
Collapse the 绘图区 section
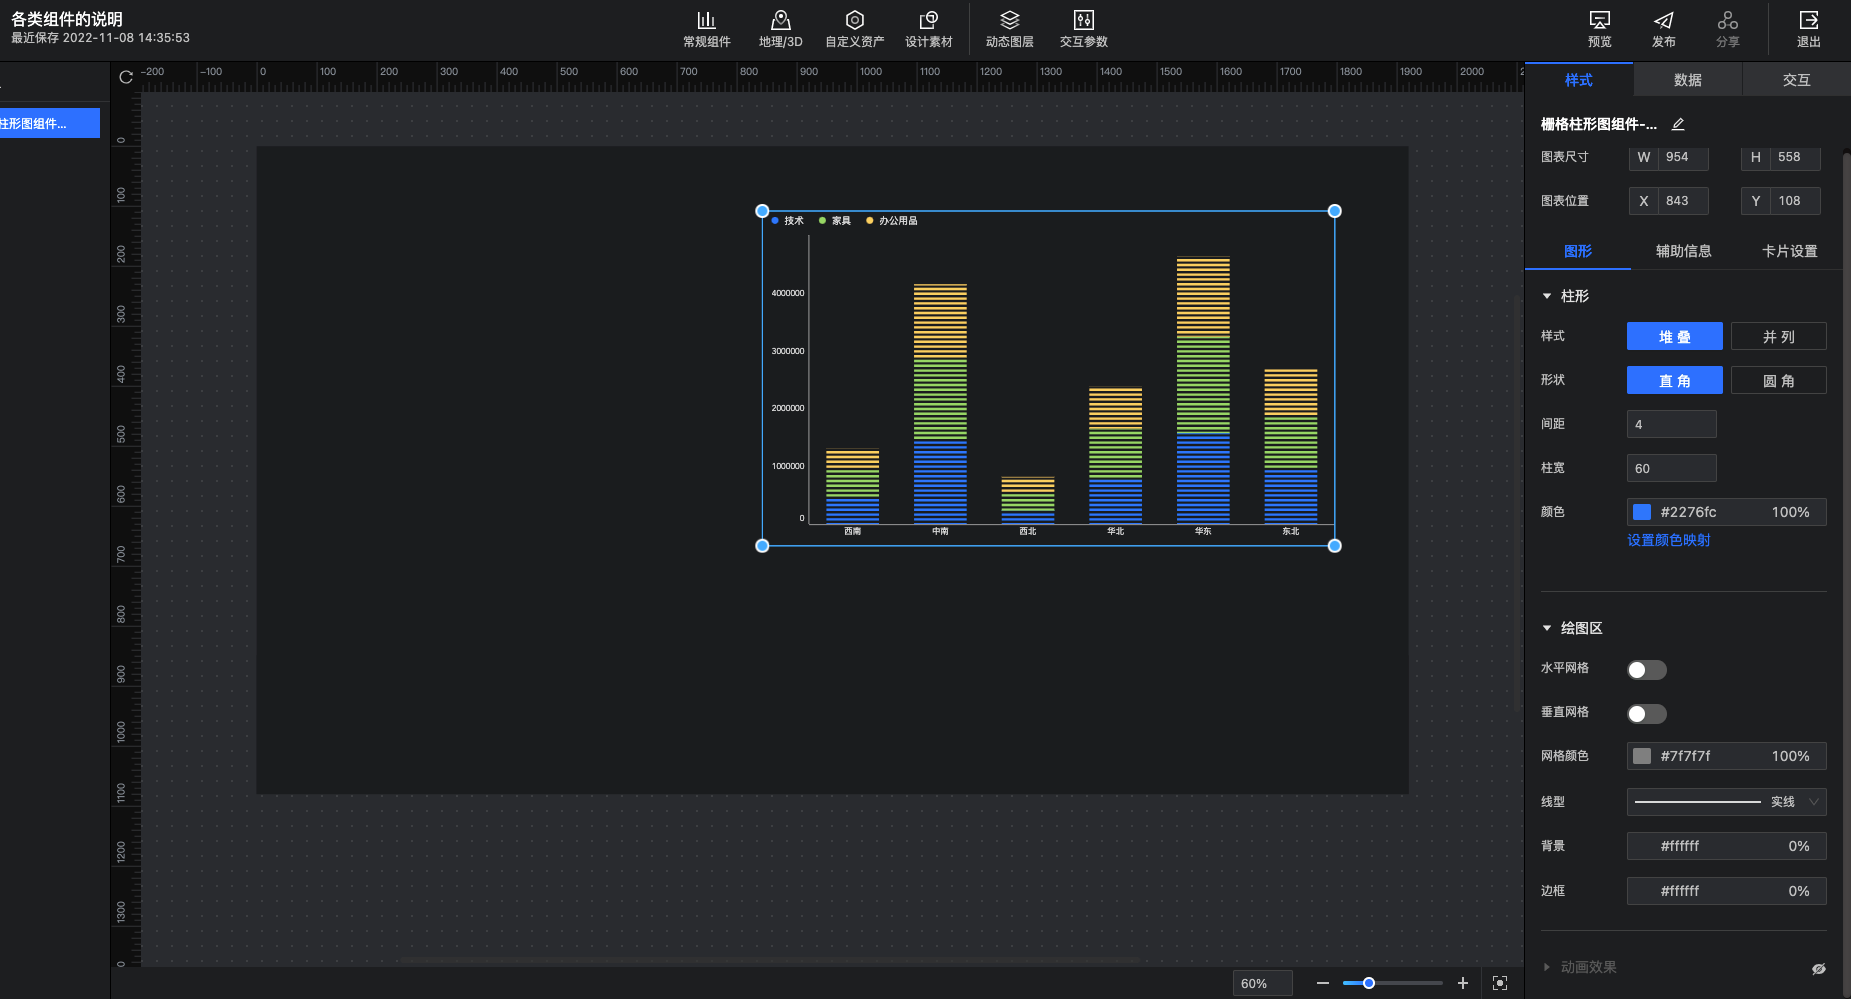[x=1547, y=628]
